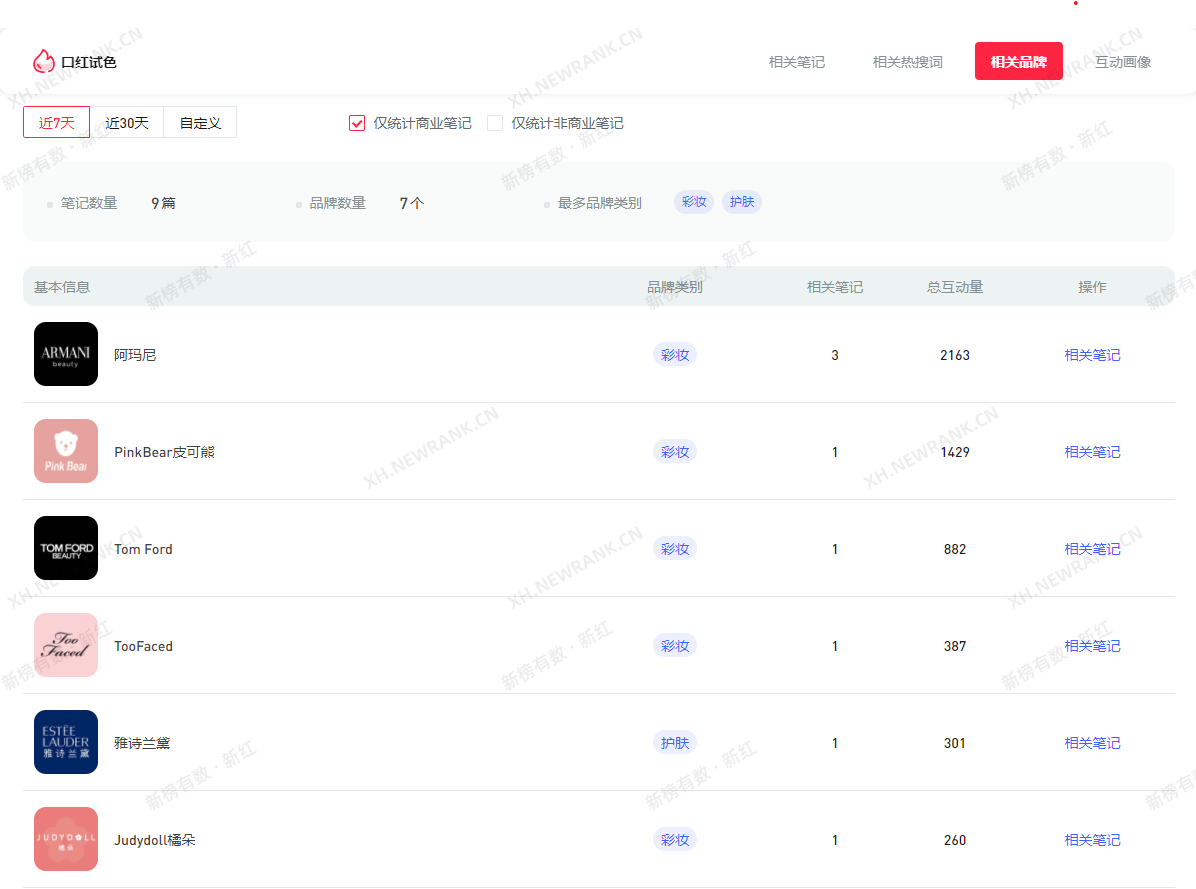Open 相关笔记 link for TooFaced
Screen dimensions: 1196x889
1092,645
